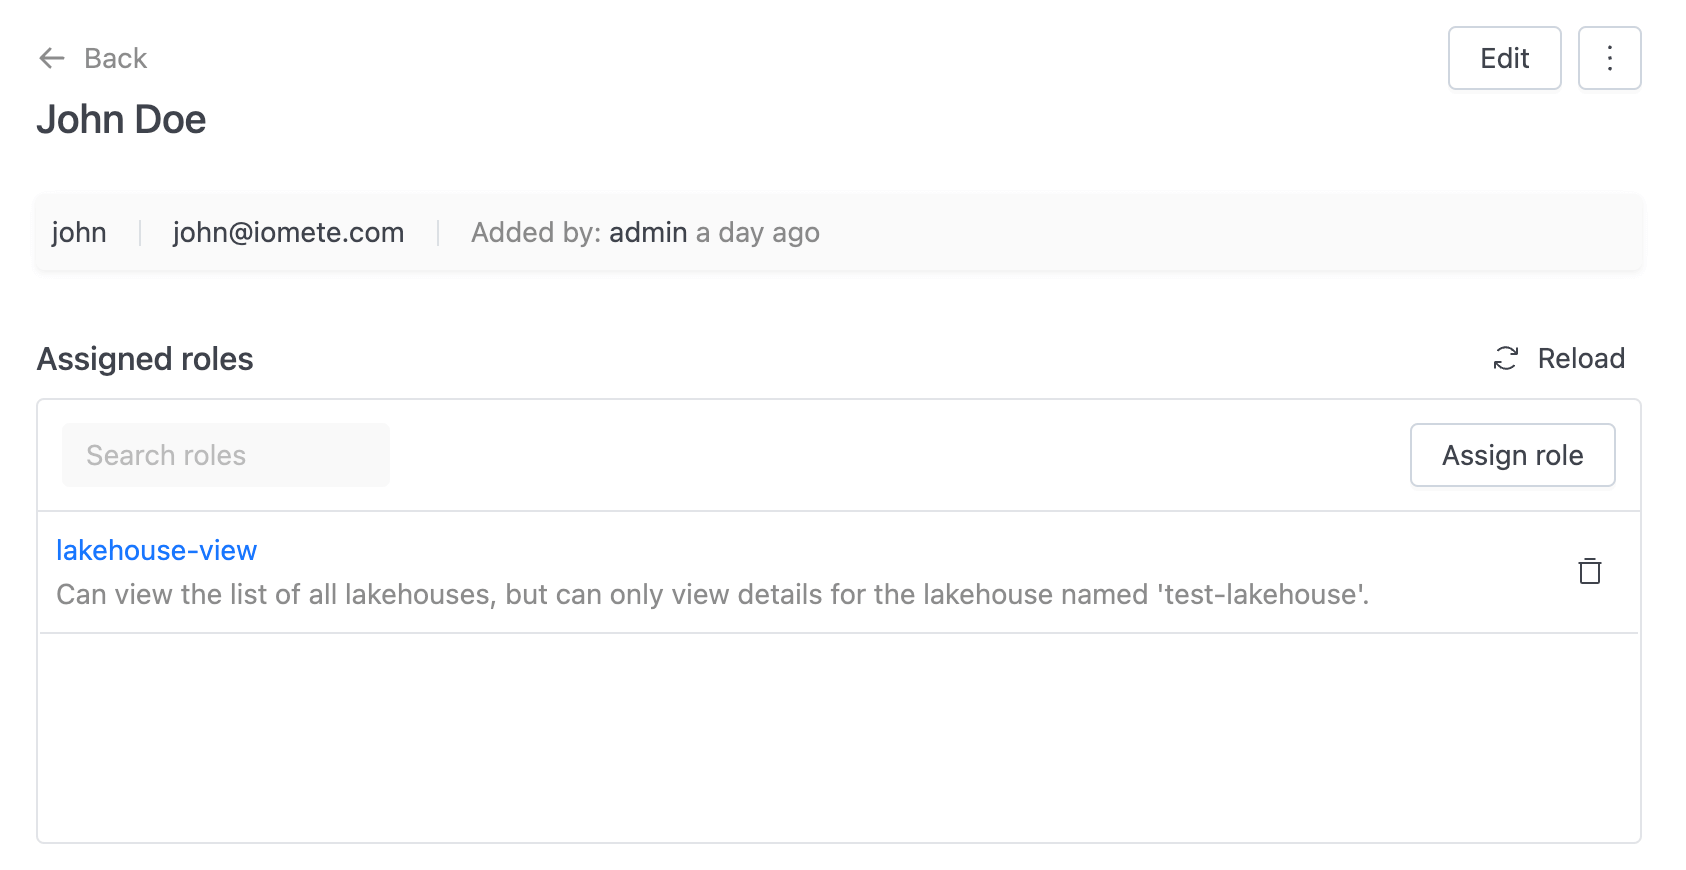Image resolution: width=1686 pixels, height=870 pixels.
Task: Click the Reload circular arrows icon
Action: click(1505, 358)
